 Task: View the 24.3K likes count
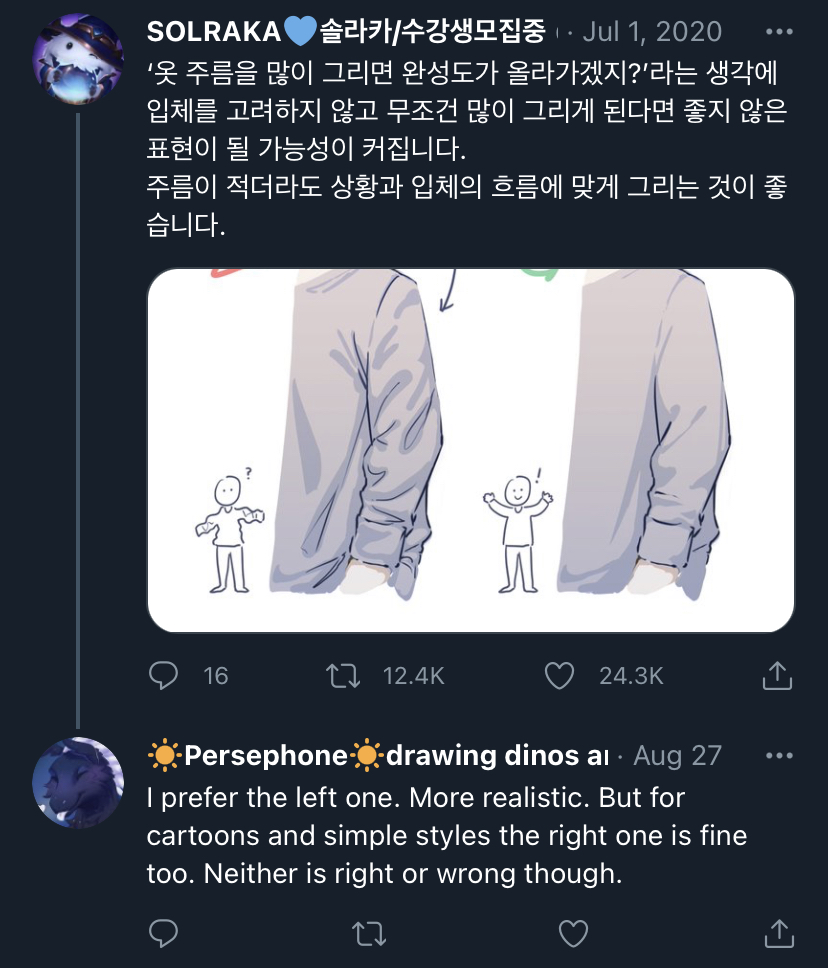(631, 676)
